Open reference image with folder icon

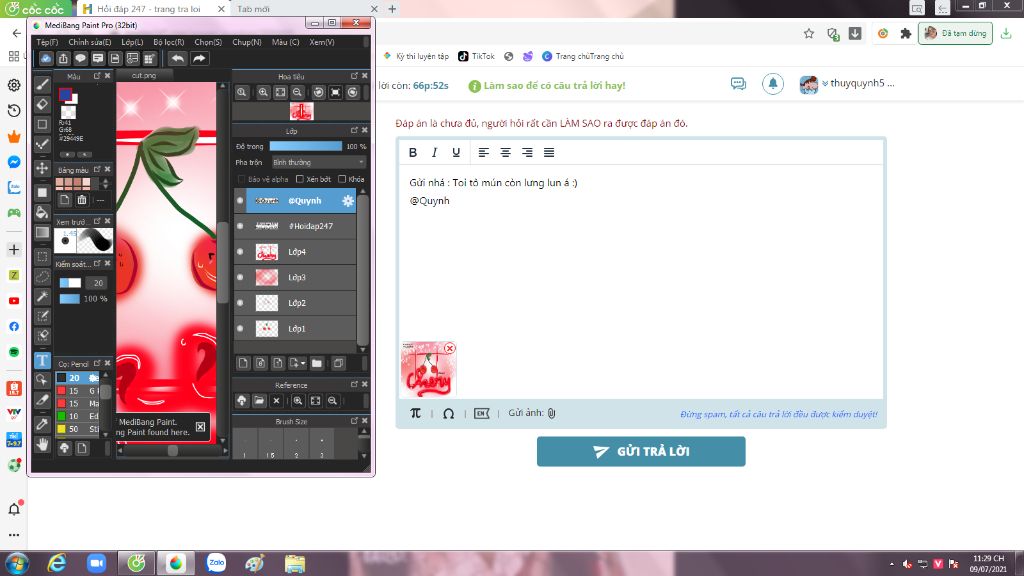pos(259,400)
